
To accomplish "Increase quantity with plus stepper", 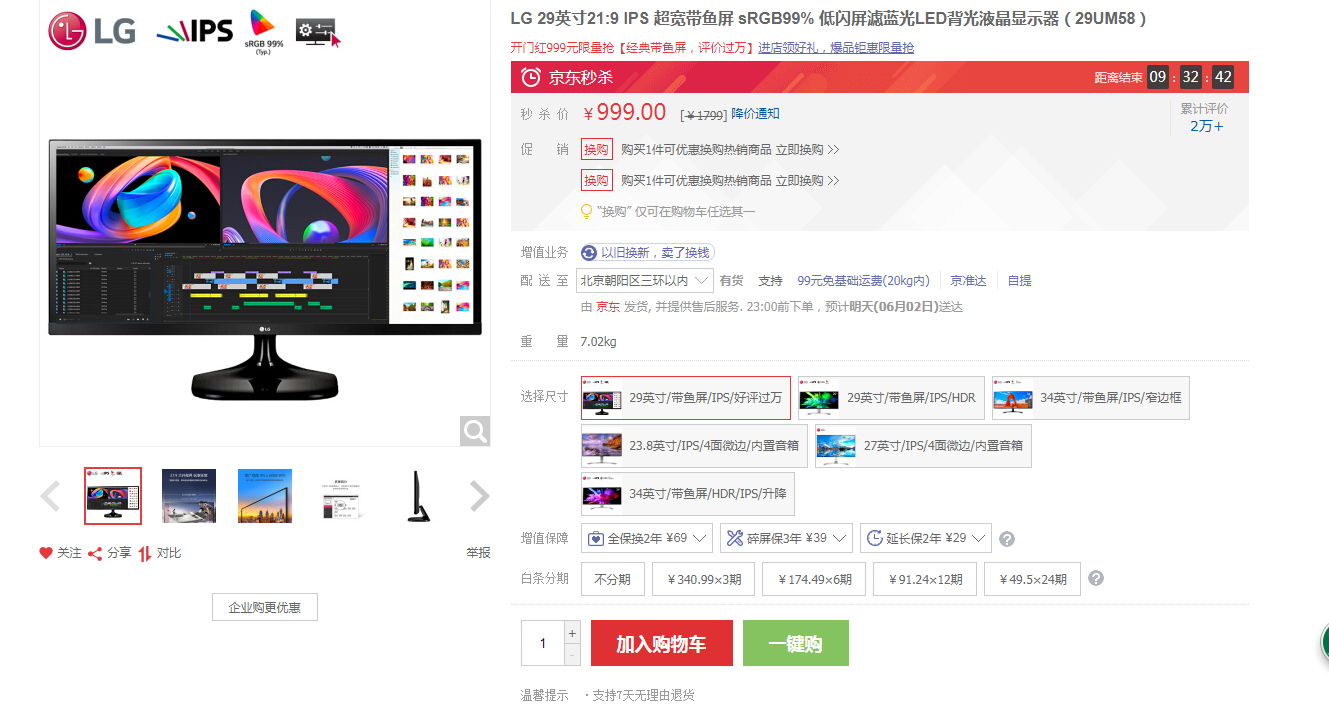I will click(x=572, y=632).
